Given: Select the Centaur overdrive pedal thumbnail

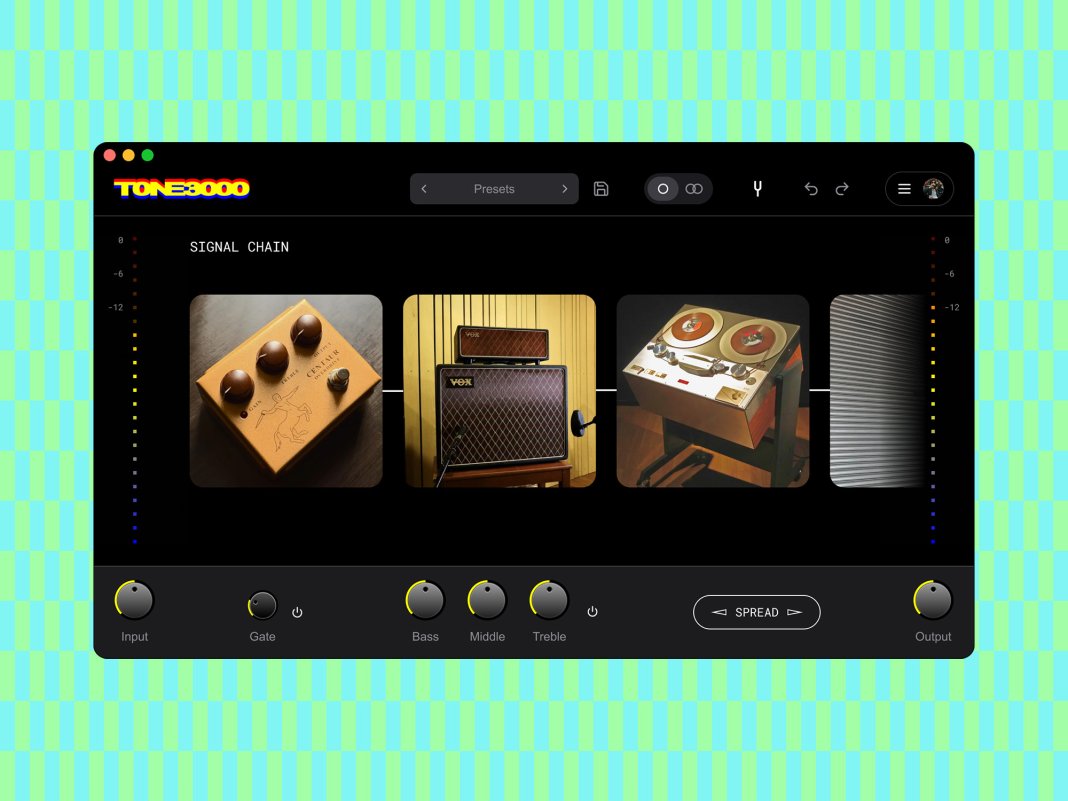Looking at the screenshot, I should pyautogui.click(x=286, y=391).
